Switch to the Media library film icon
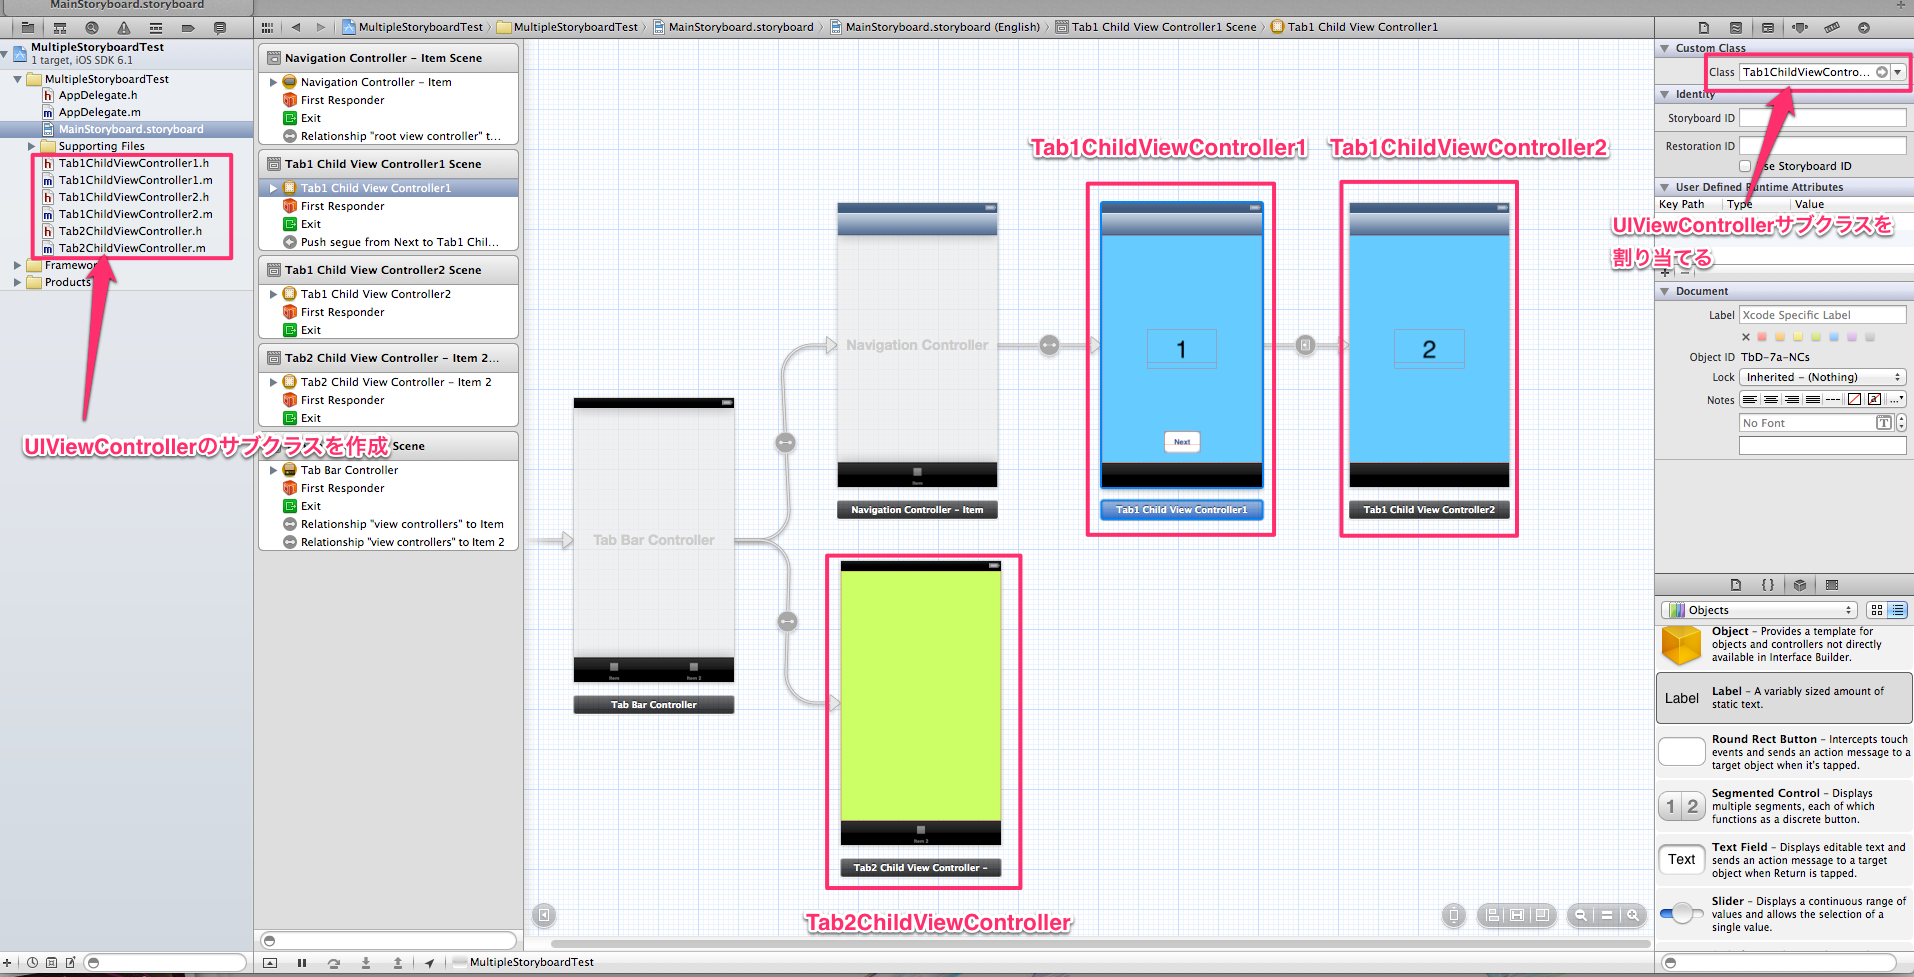The height and width of the screenshot is (977, 1914). click(1833, 585)
